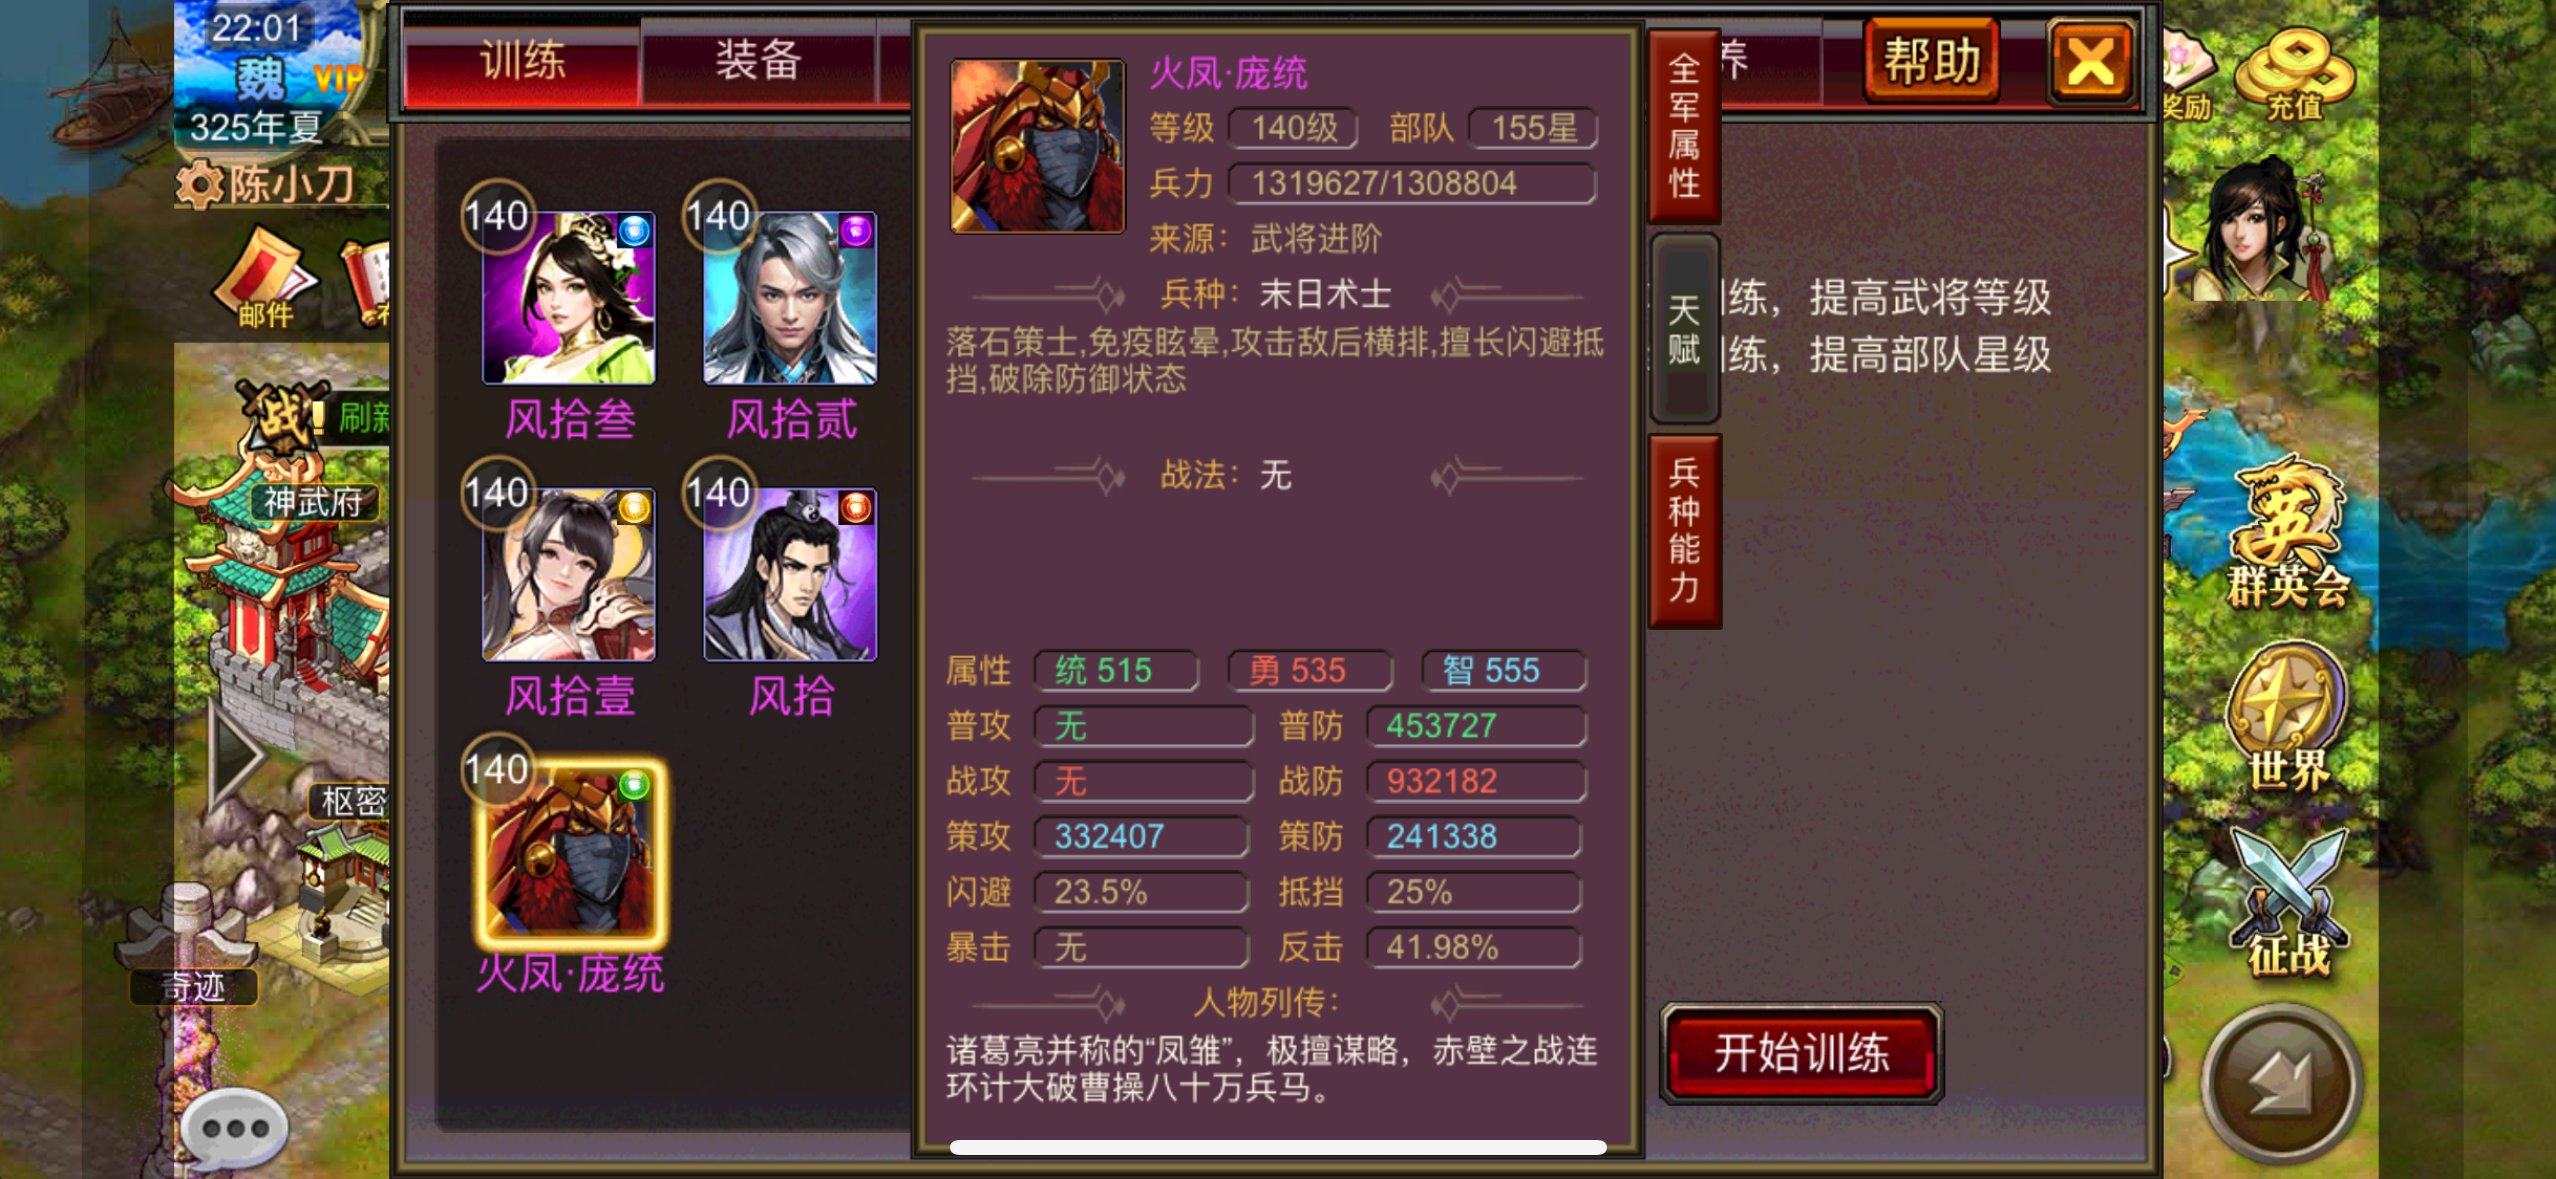Screen dimensions: 2556x1179
Task: Click the gear settings icon beside 陈小刀
Action: tap(199, 184)
